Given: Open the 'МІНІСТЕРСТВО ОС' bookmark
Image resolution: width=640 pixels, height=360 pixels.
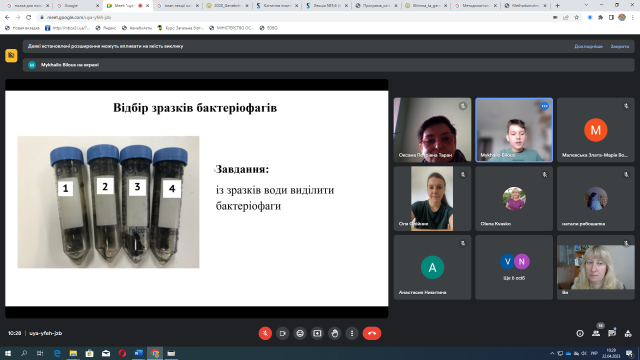Looking at the screenshot, I should (231, 28).
